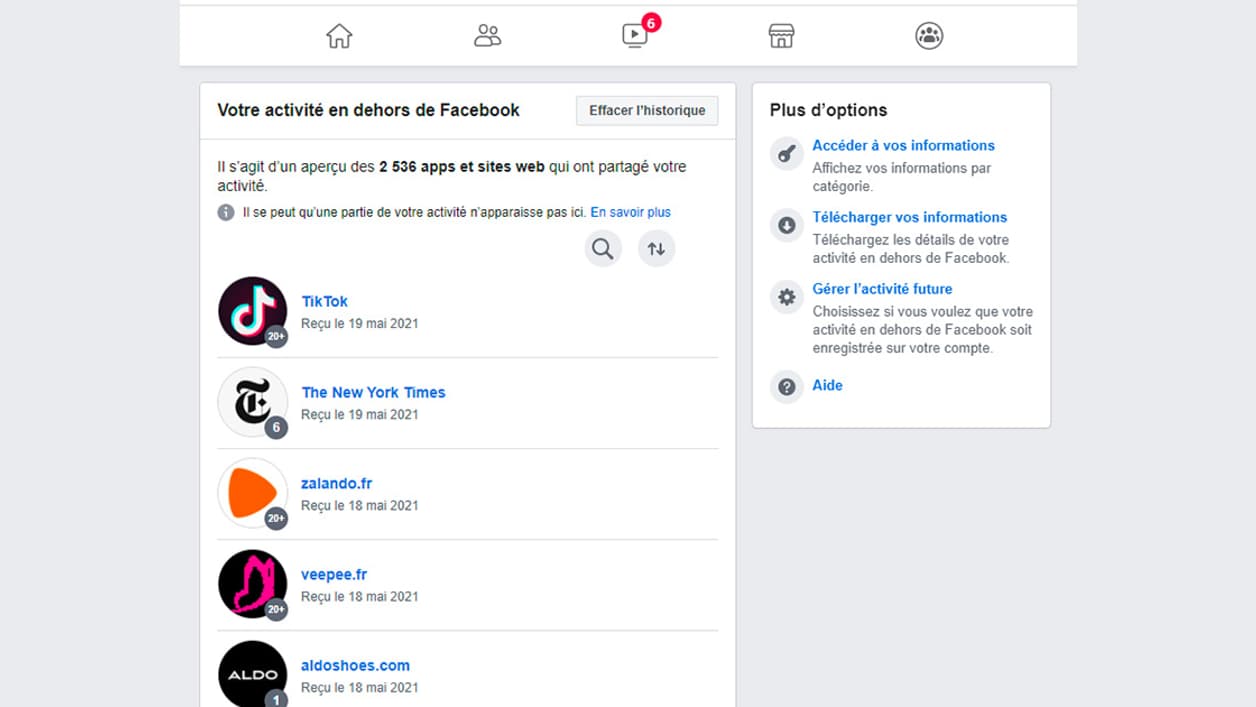This screenshot has height=707, width=1256.
Task: Open The New York Times activity entry
Action: [x=373, y=392]
